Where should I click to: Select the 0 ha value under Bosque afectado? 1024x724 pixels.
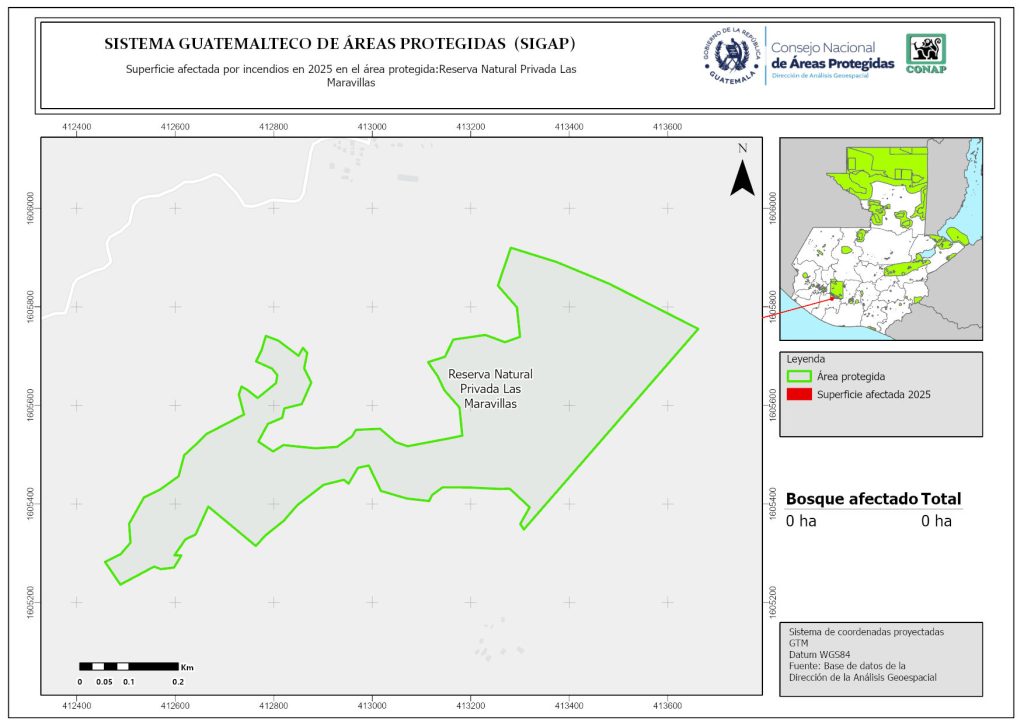(x=802, y=521)
